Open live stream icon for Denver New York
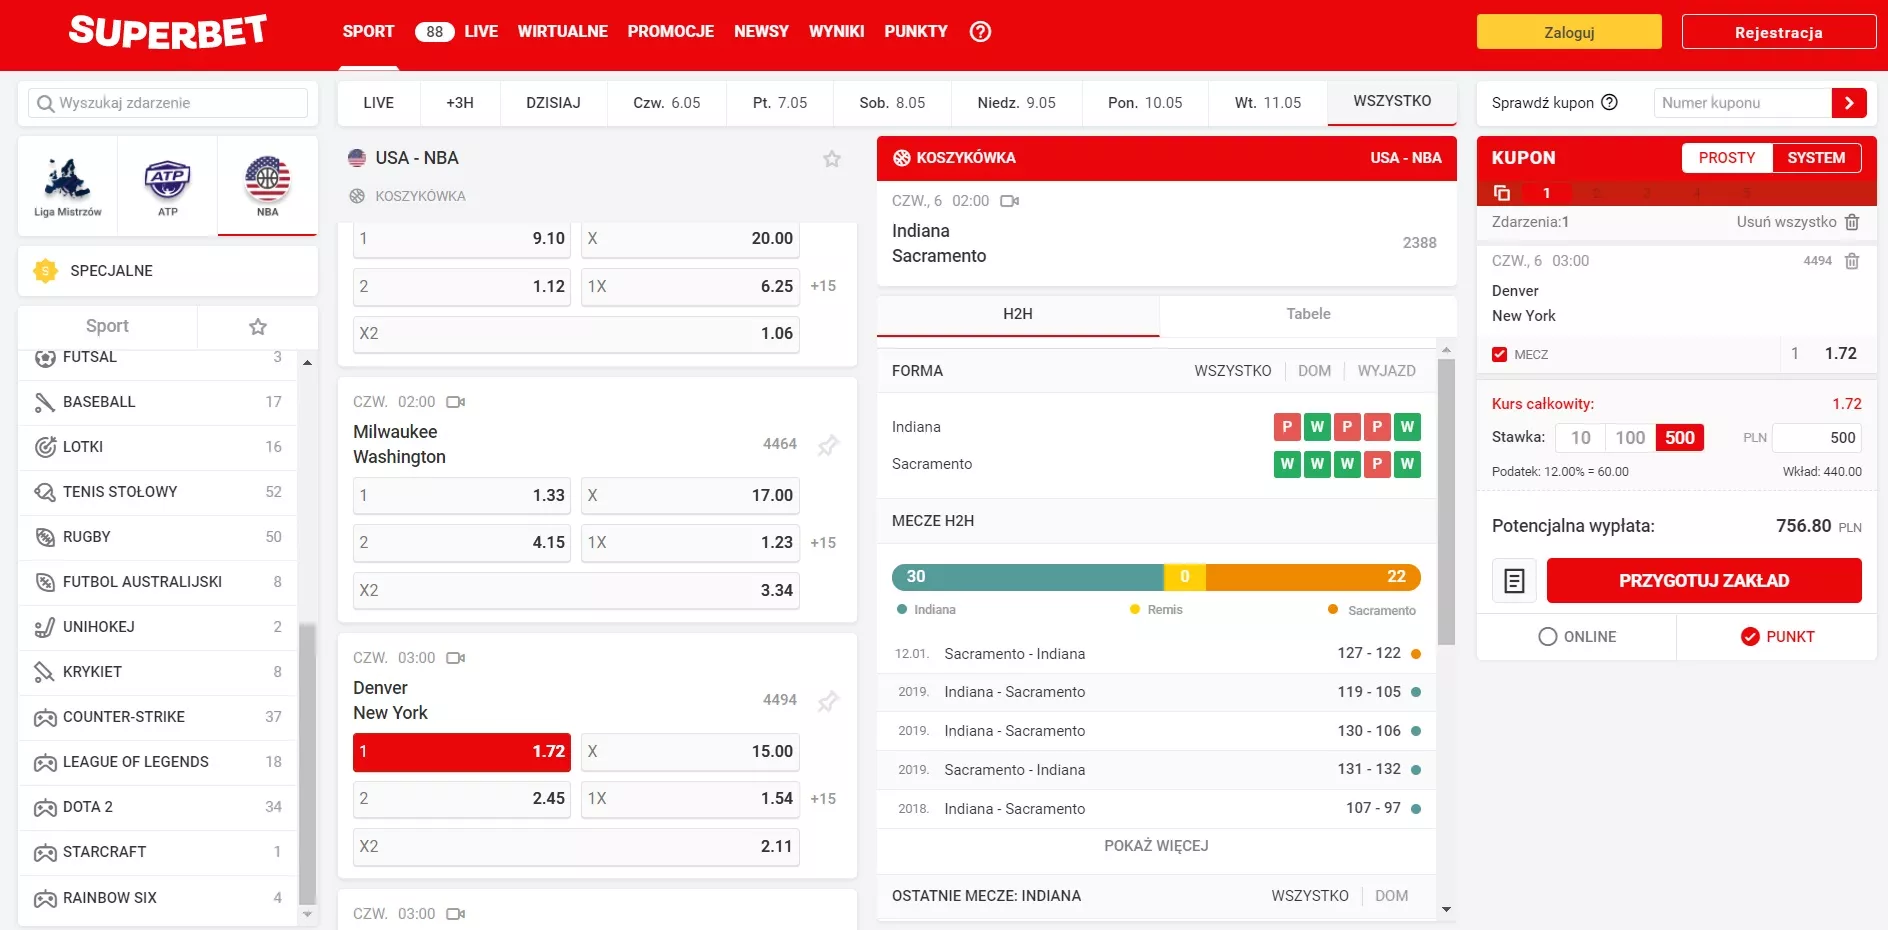The height and width of the screenshot is (930, 1888). [x=456, y=658]
